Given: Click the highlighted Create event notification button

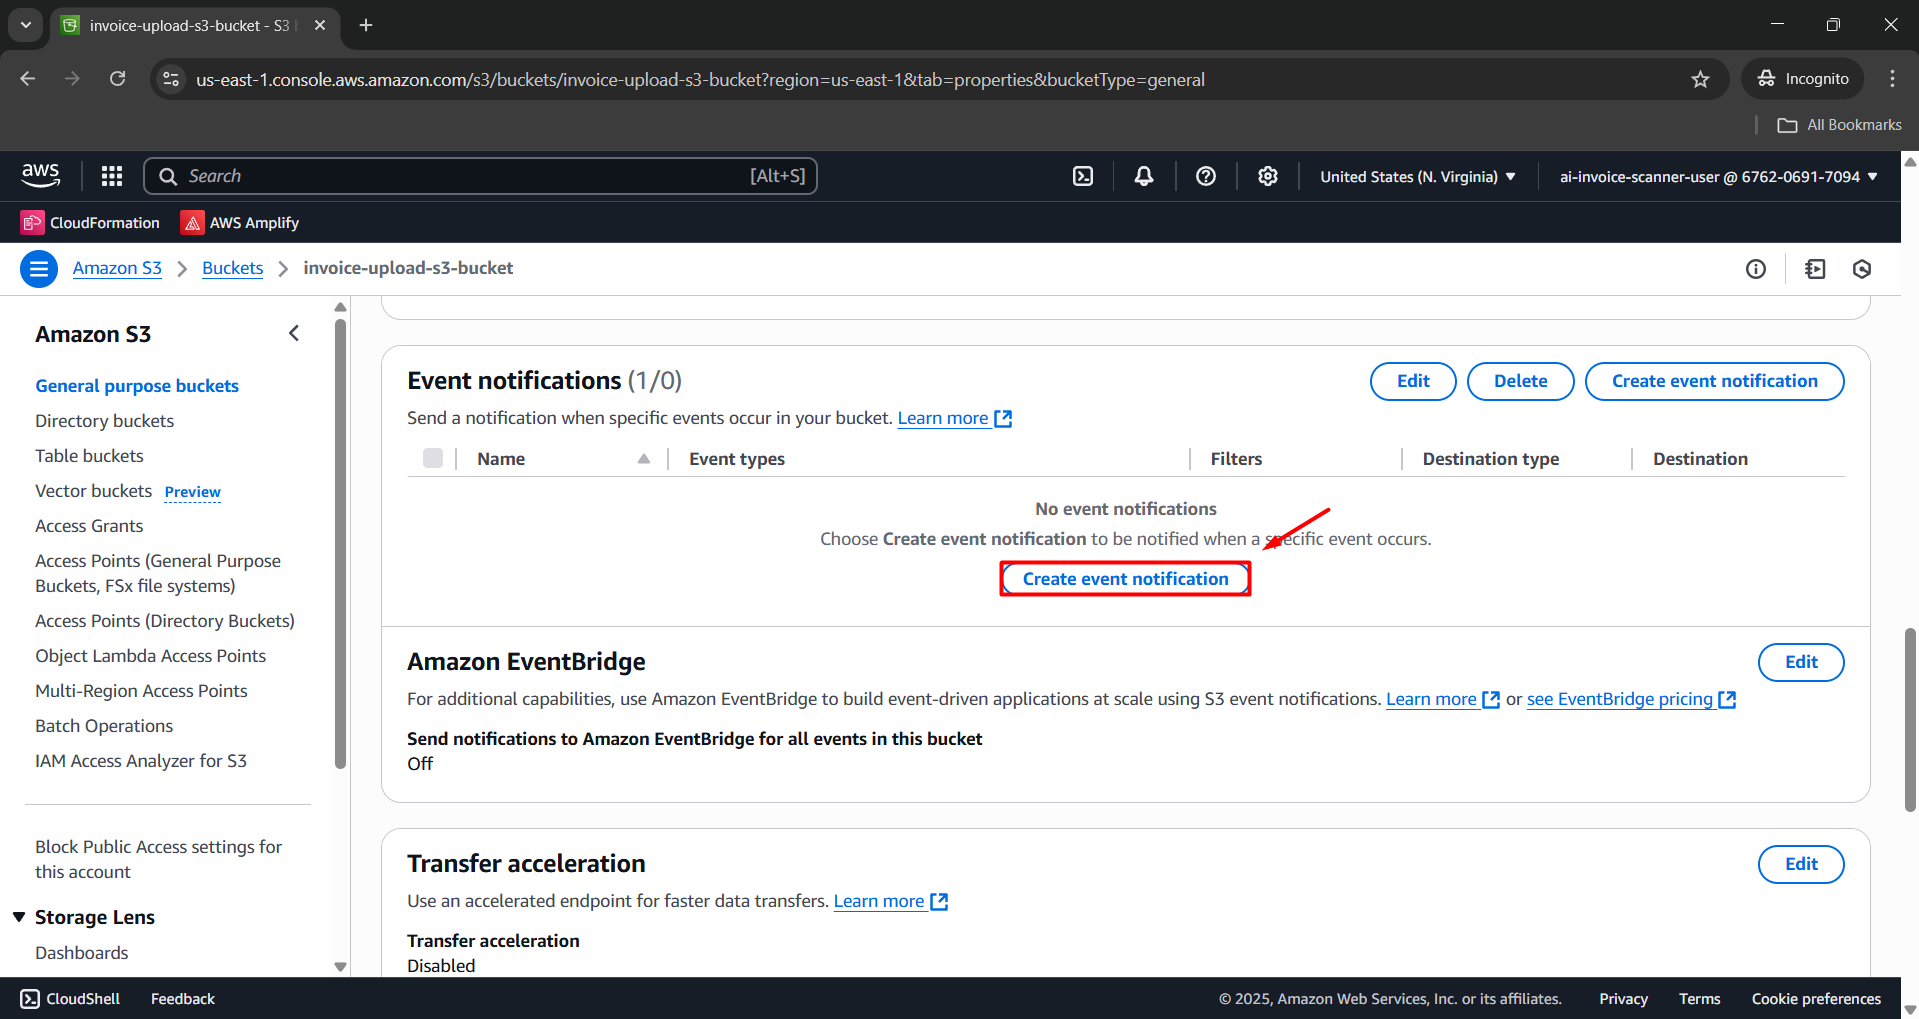Looking at the screenshot, I should [1125, 579].
